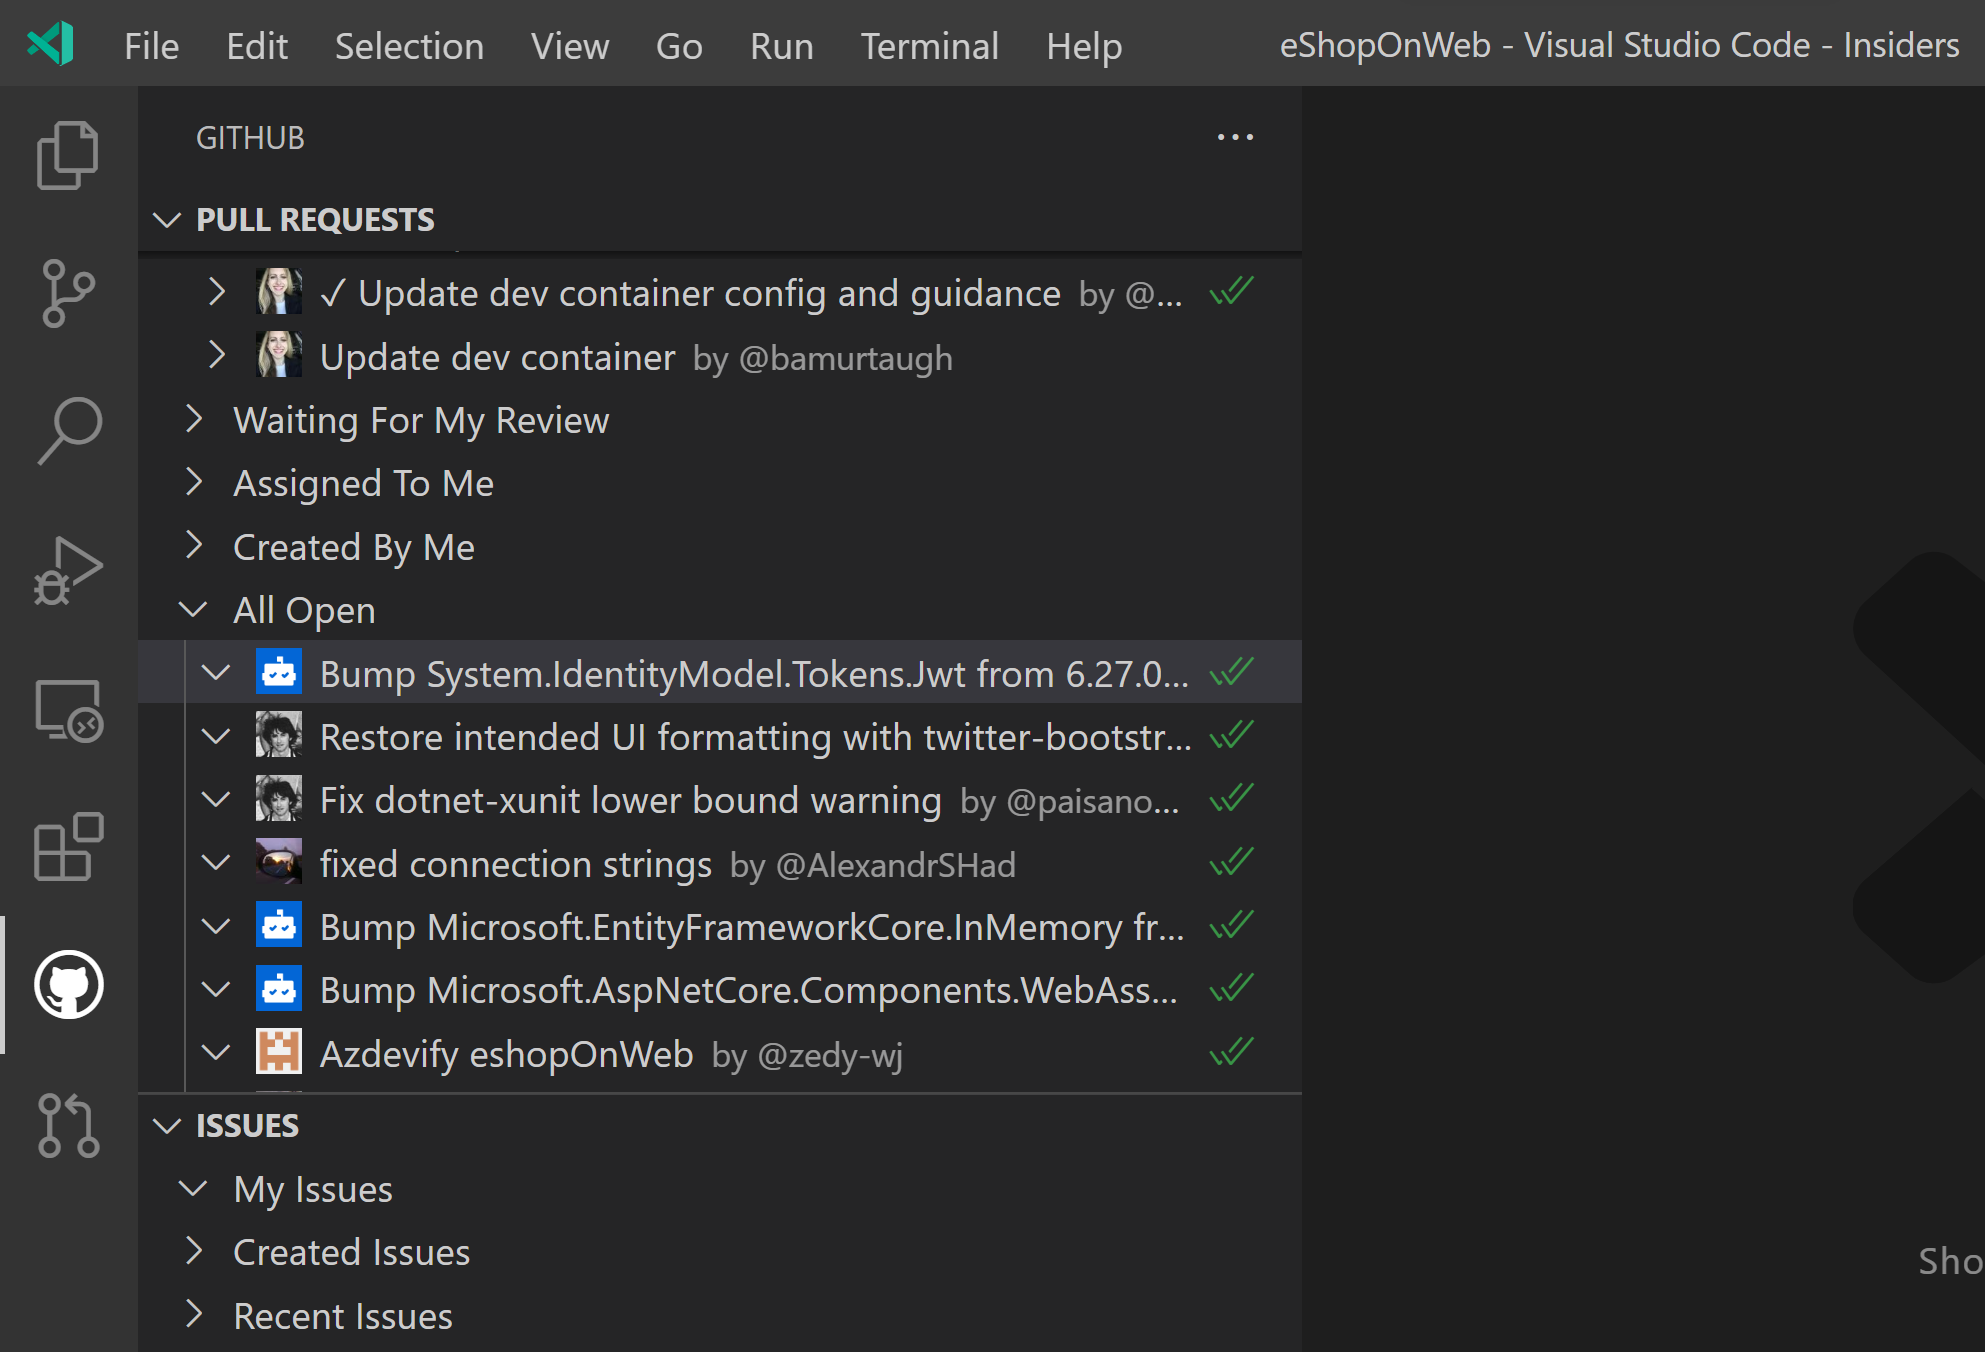1985x1352 pixels.
Task: Collapse the ISSUES section
Action: pos(167,1125)
